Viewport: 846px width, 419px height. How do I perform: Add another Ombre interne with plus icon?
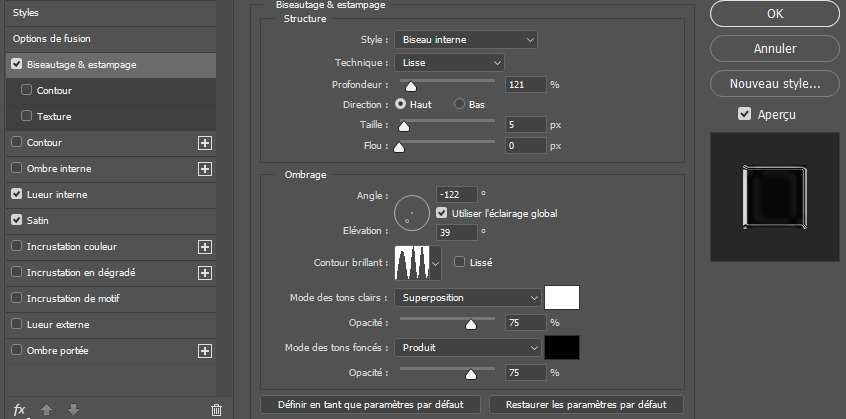point(205,169)
